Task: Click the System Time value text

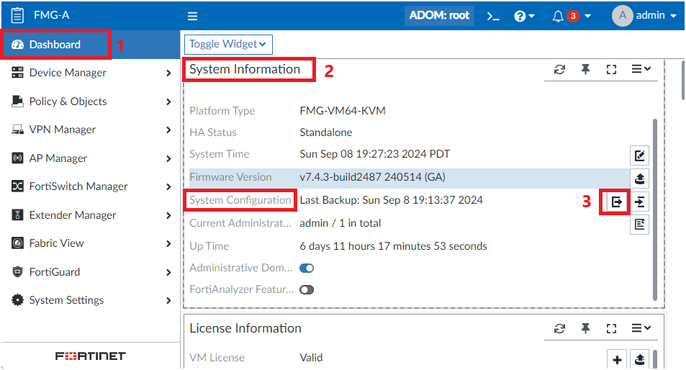Action: [374, 154]
